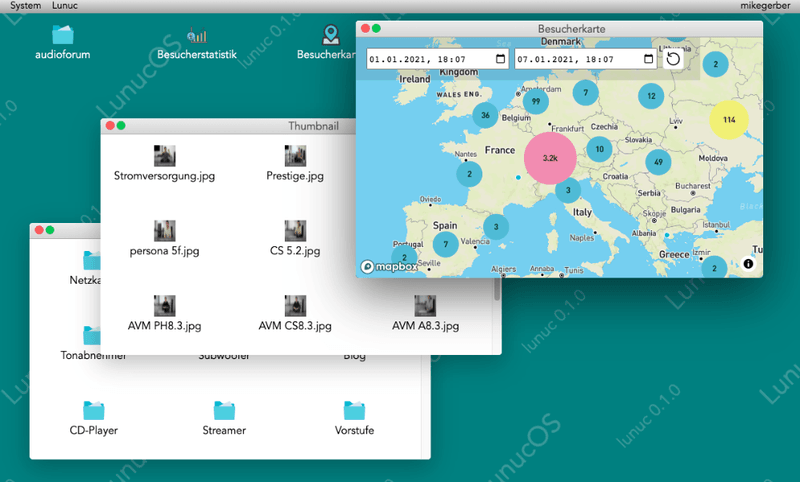Viewport: 800px width, 482px height.
Task: Open the Streamer folder
Action: [x=224, y=411]
